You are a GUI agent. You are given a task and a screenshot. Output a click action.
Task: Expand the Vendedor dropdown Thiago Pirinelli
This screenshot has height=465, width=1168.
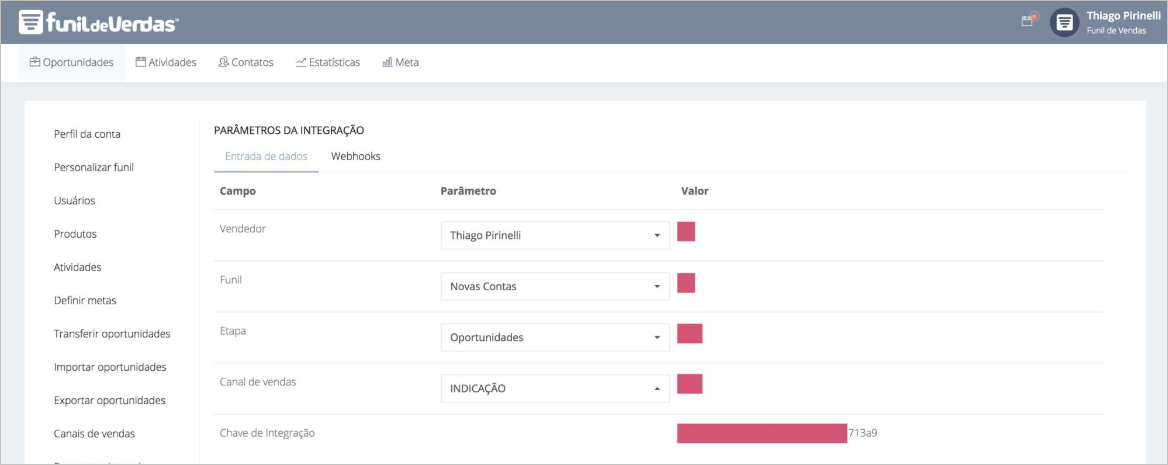554,236
